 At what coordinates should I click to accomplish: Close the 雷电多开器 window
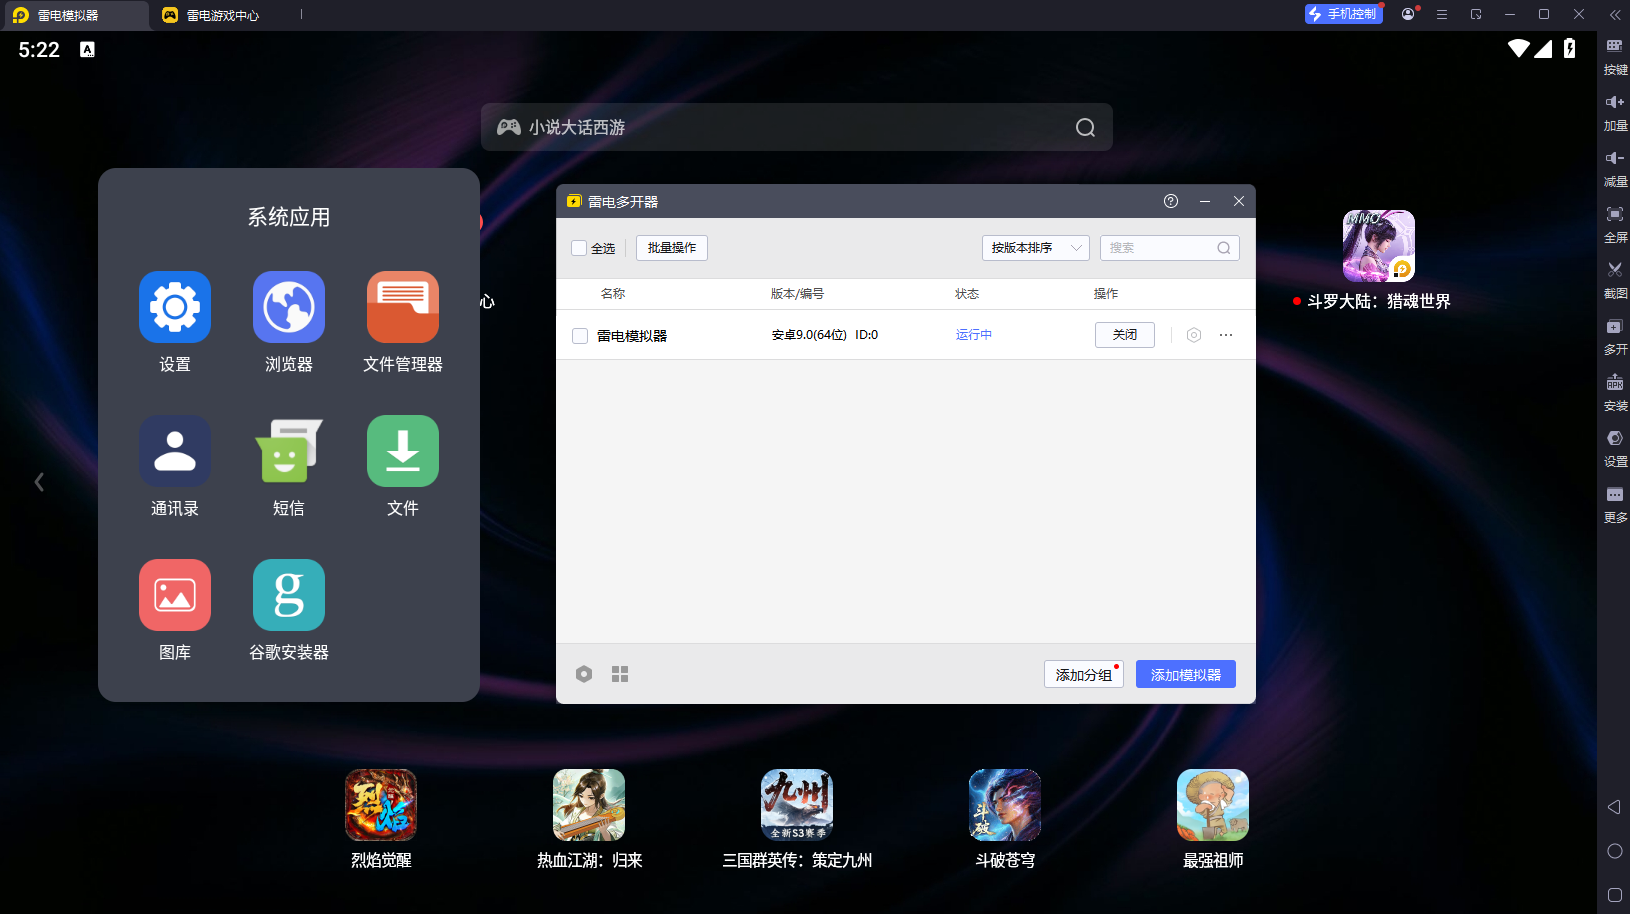(x=1239, y=201)
